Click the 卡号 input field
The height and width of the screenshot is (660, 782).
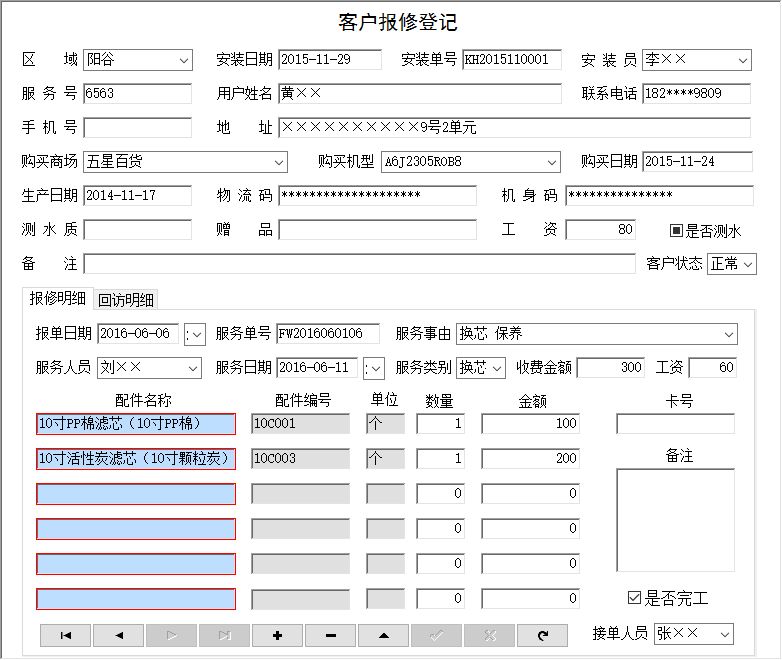point(675,424)
